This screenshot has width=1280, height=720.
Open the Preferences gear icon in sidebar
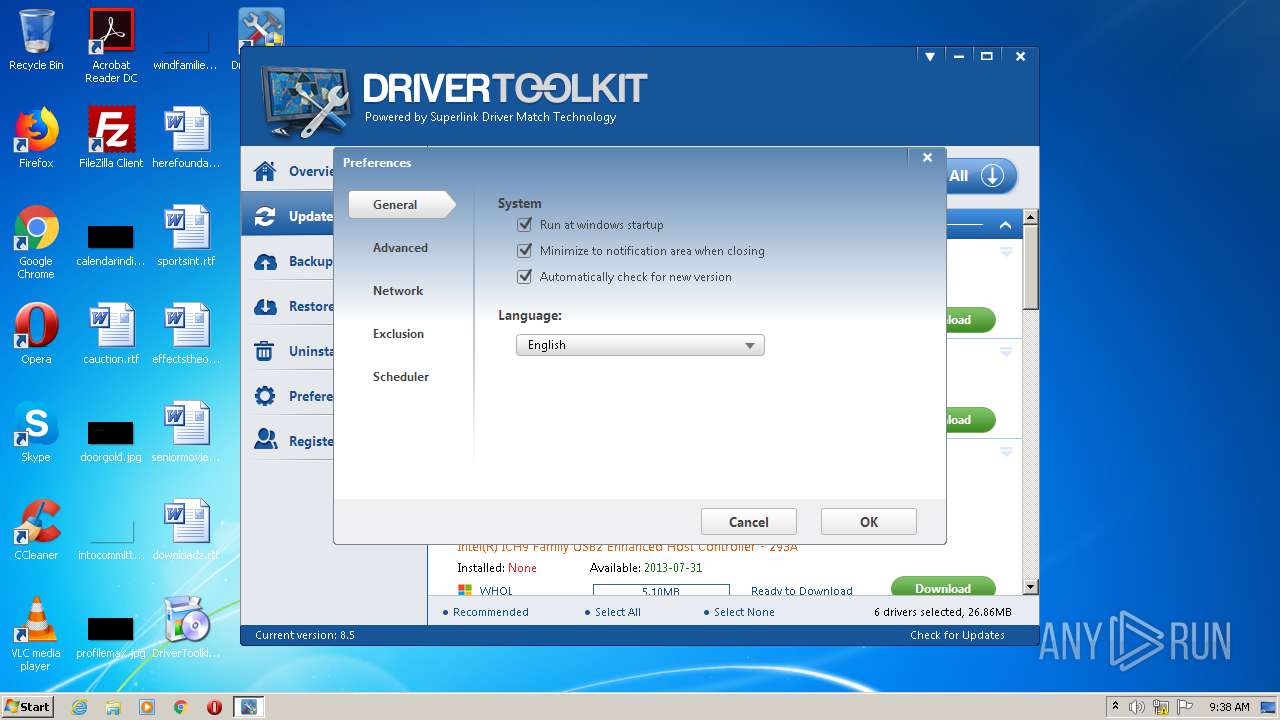pyautogui.click(x=265, y=396)
